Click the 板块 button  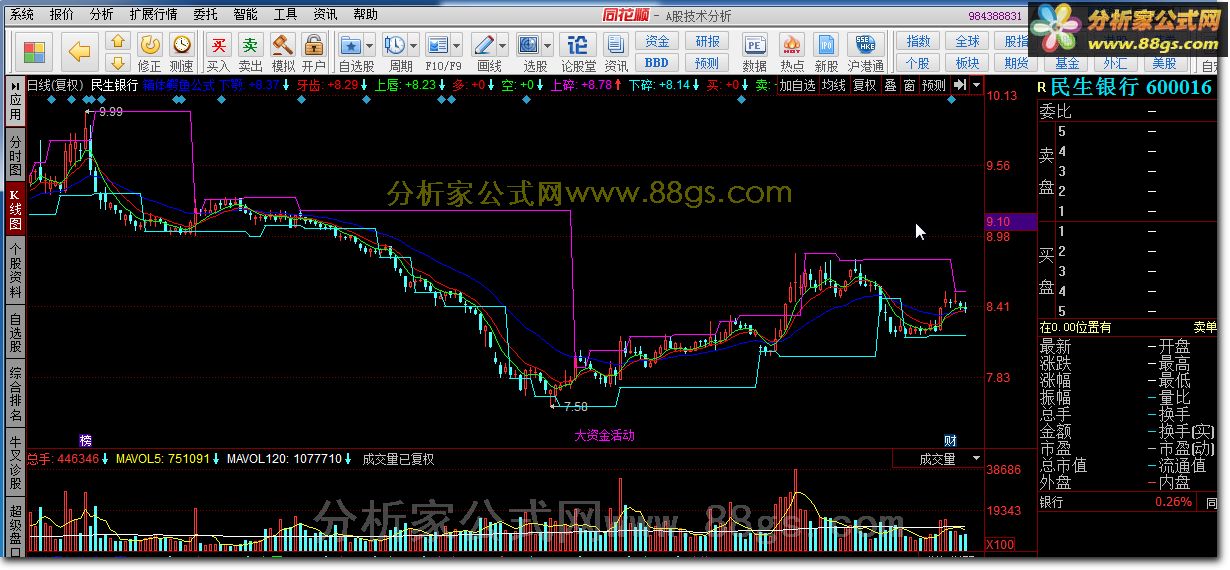pos(968,62)
